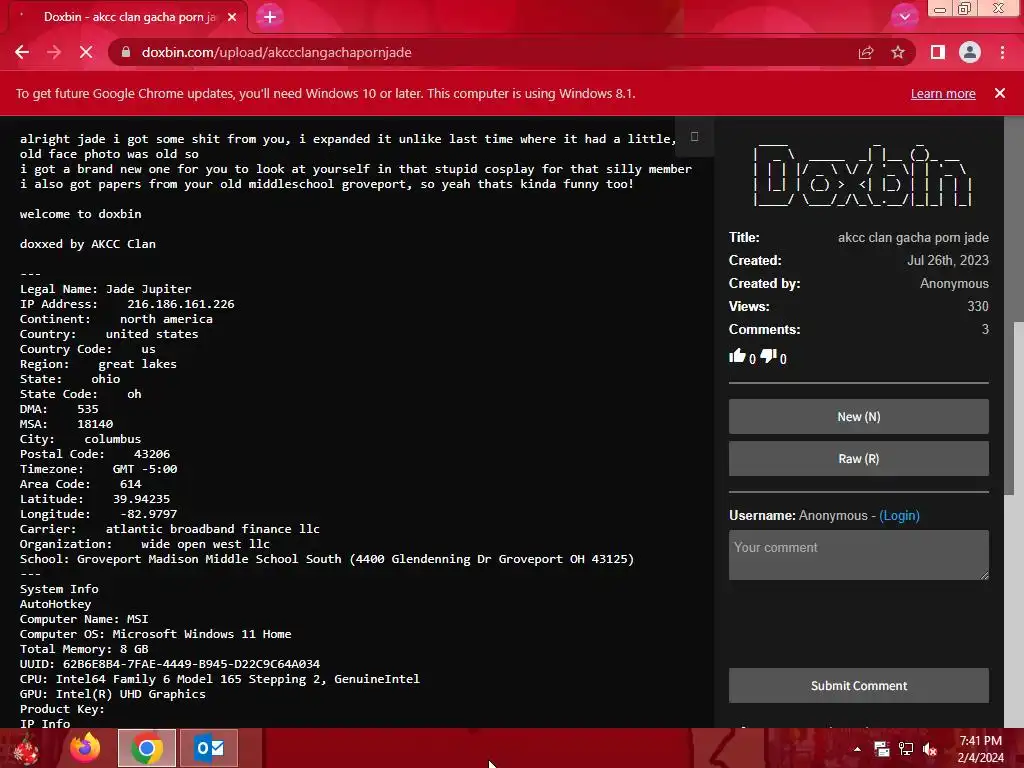The height and width of the screenshot is (768, 1024).
Task: Click into the Your comment text box
Action: (x=859, y=554)
